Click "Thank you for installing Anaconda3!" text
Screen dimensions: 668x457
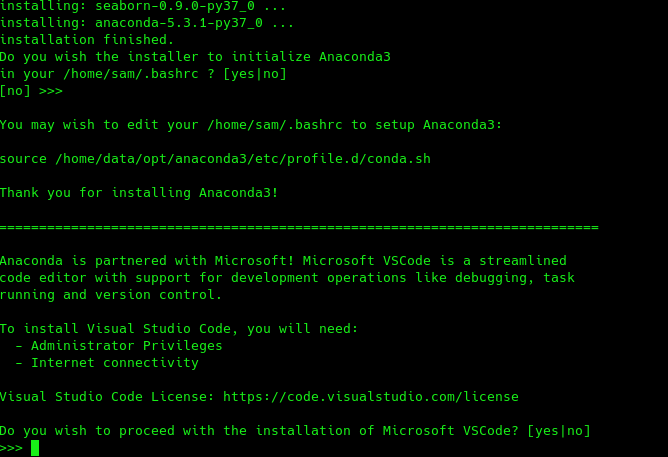[x=139, y=193]
